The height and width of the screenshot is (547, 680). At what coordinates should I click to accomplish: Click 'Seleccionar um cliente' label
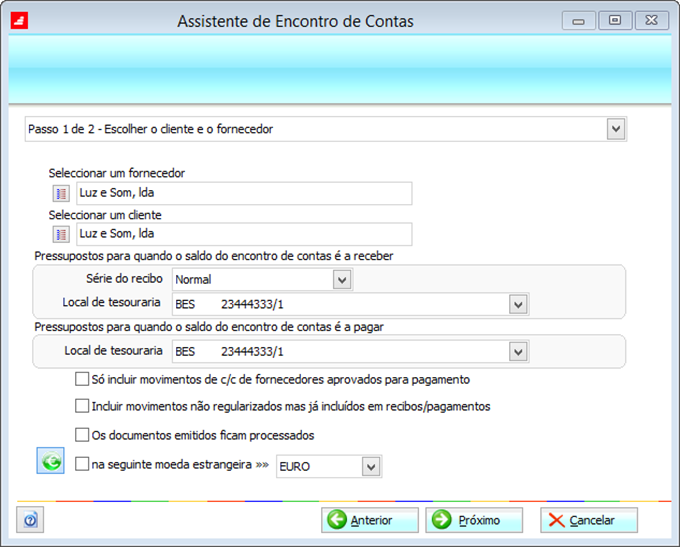click(105, 215)
